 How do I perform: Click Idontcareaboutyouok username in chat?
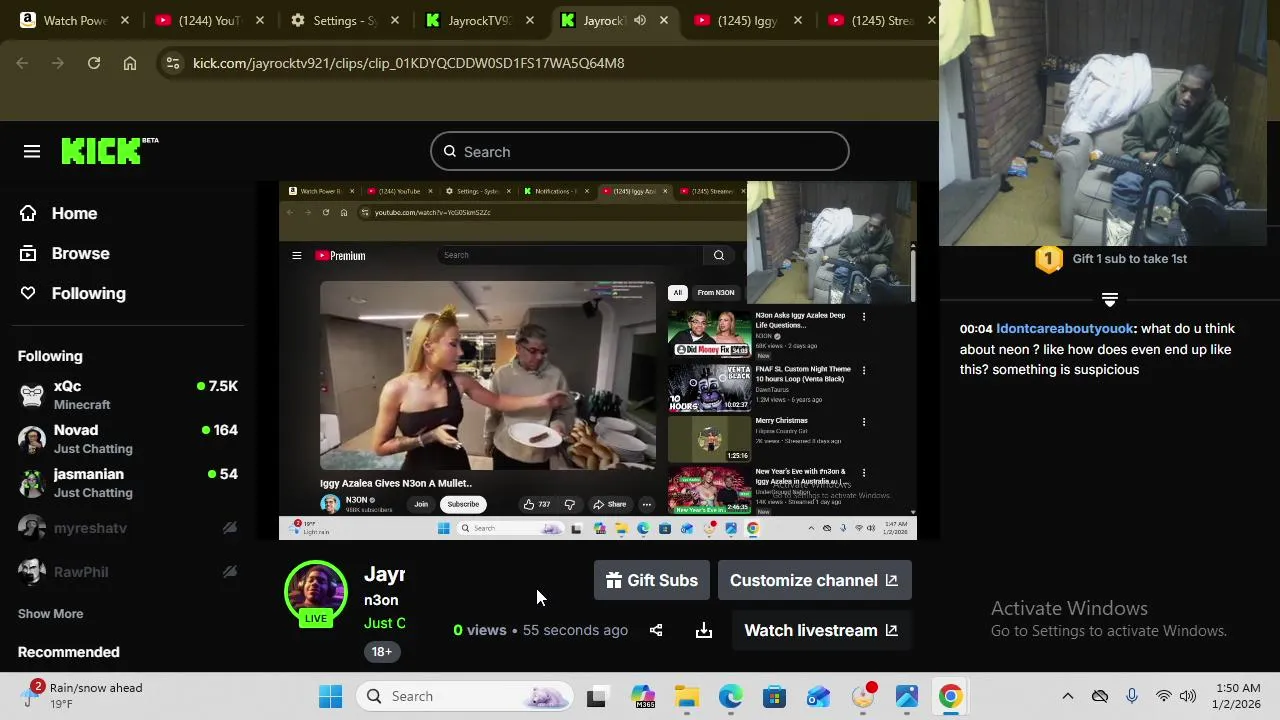point(1065,328)
